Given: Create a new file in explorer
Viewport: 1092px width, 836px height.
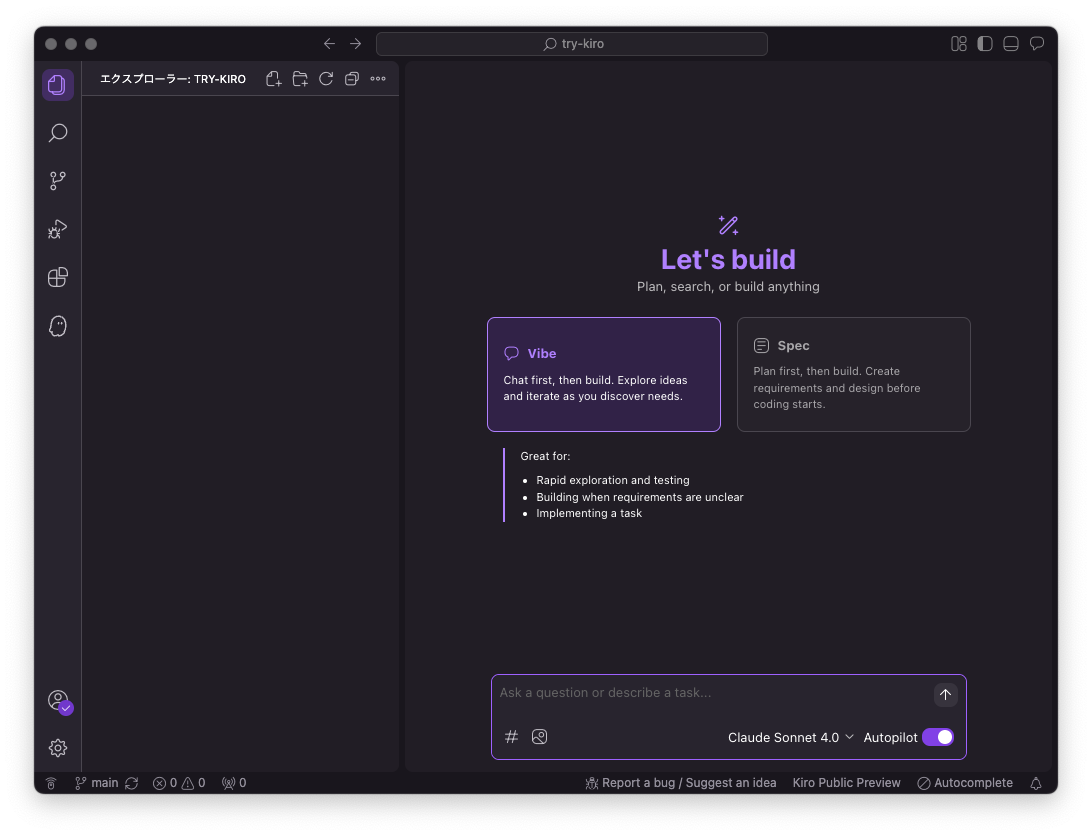Looking at the screenshot, I should click(x=274, y=79).
